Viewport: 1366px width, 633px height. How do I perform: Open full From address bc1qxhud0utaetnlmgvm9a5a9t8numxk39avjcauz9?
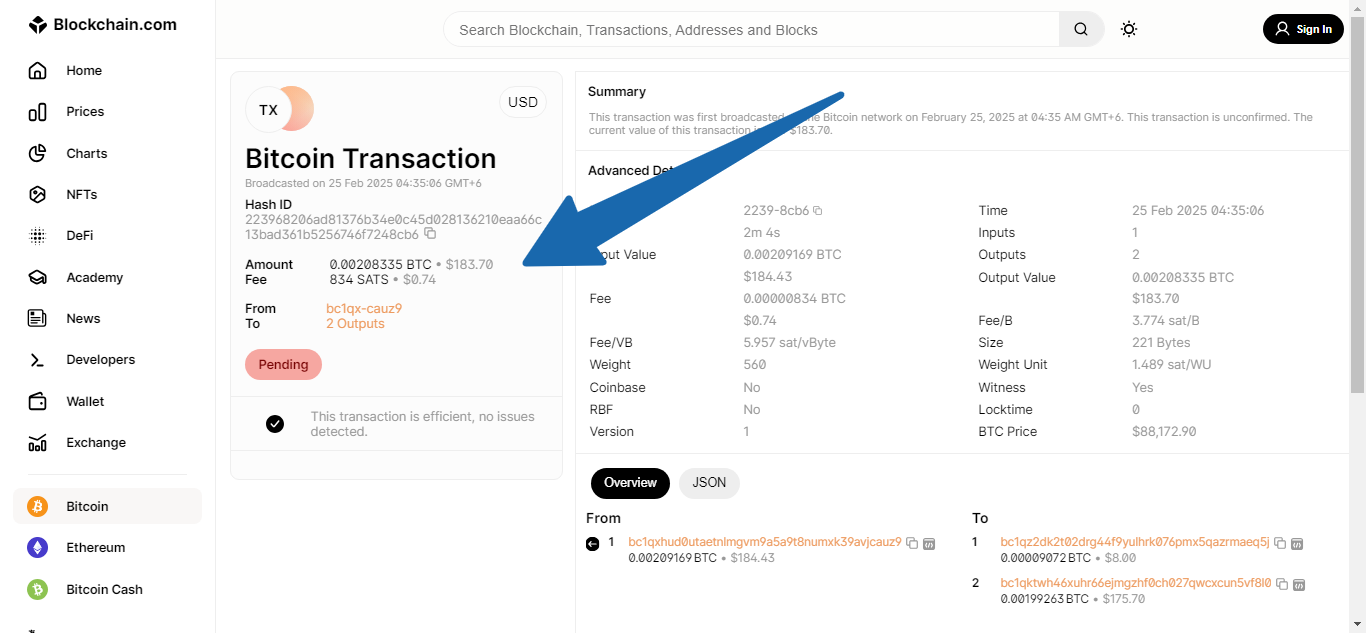tap(765, 542)
